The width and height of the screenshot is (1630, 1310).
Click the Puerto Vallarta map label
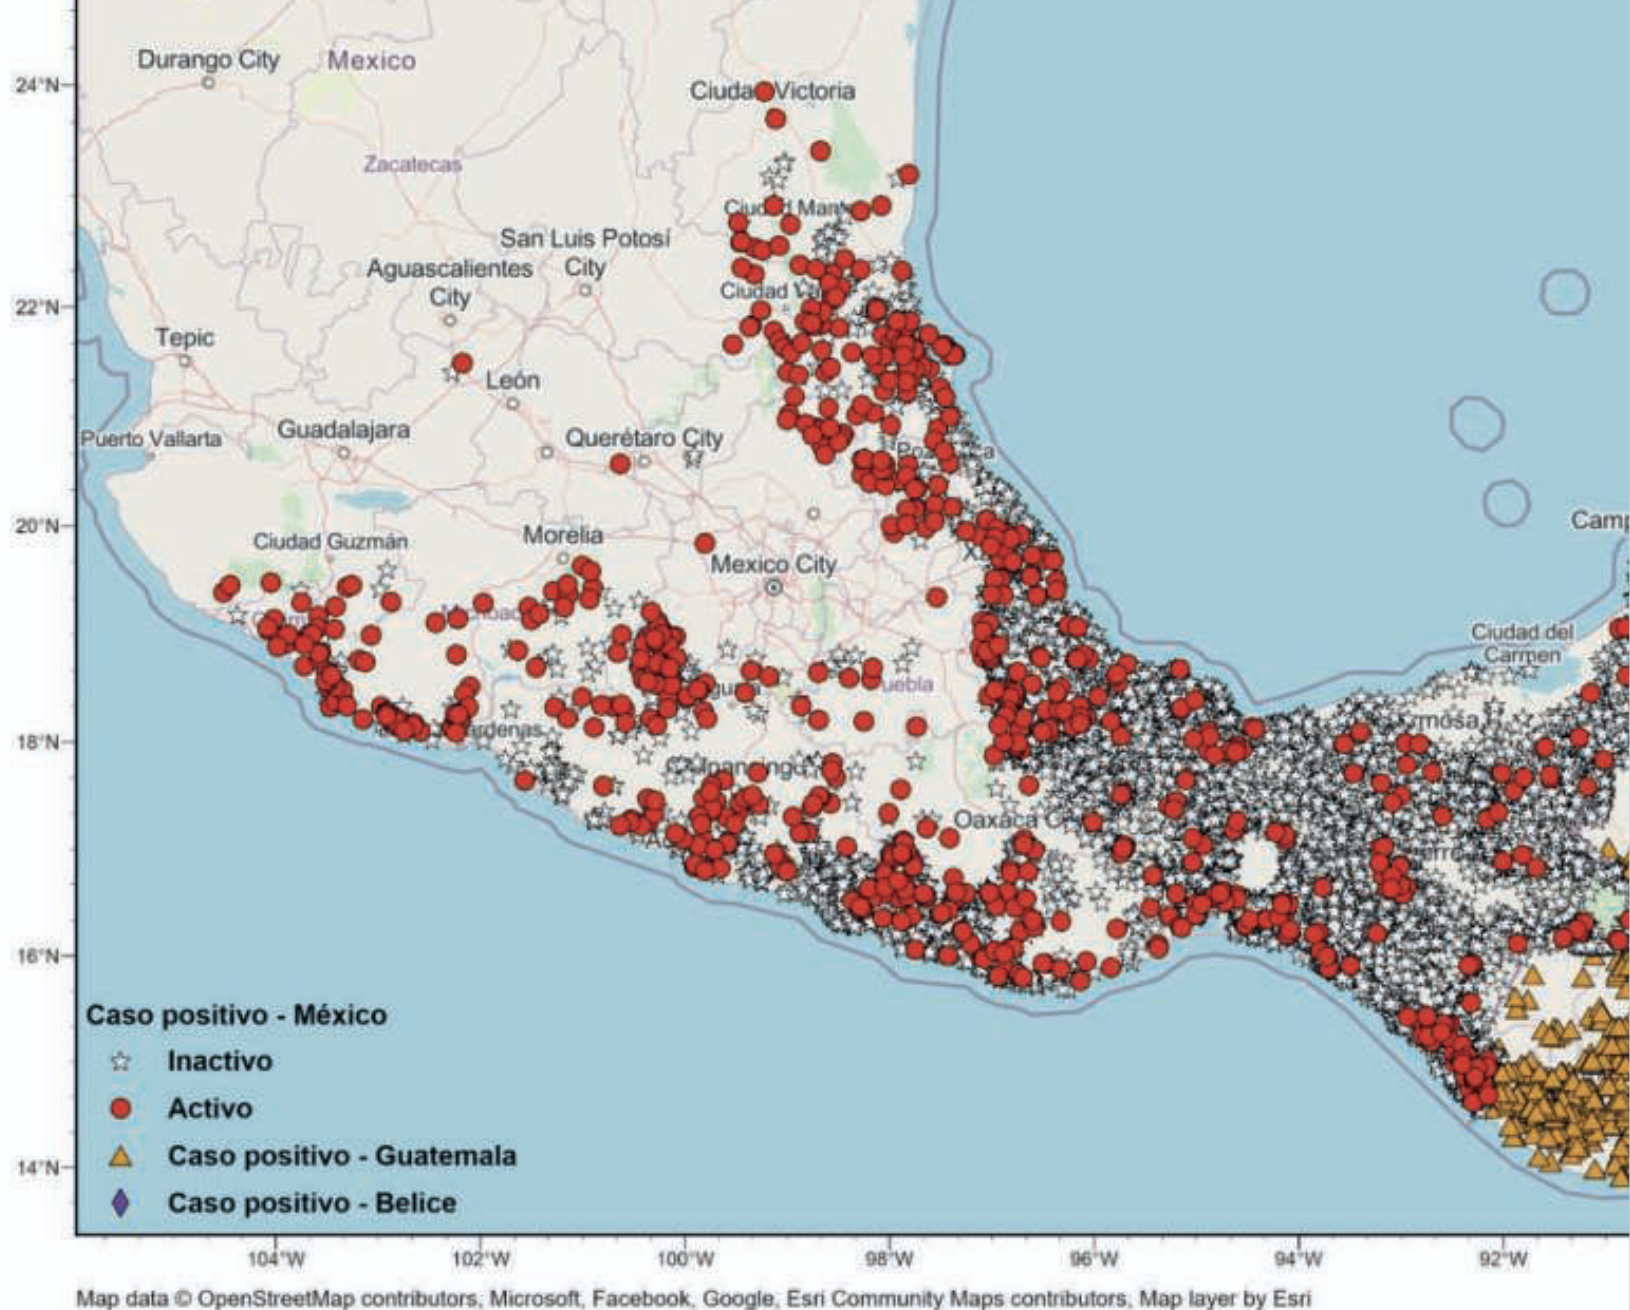tap(151, 439)
